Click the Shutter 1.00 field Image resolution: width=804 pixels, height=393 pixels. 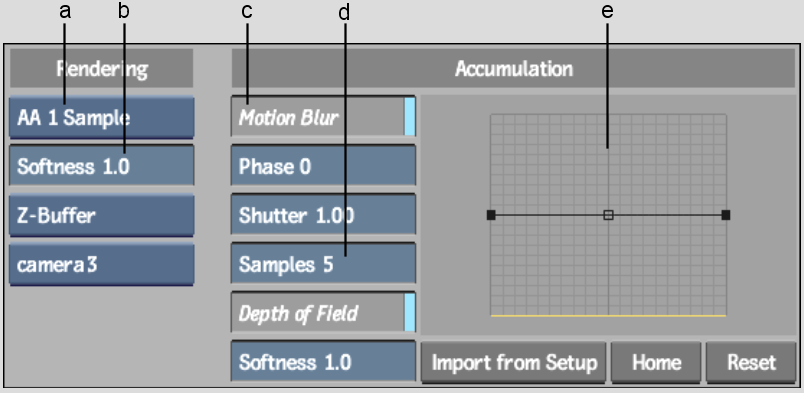(323, 214)
